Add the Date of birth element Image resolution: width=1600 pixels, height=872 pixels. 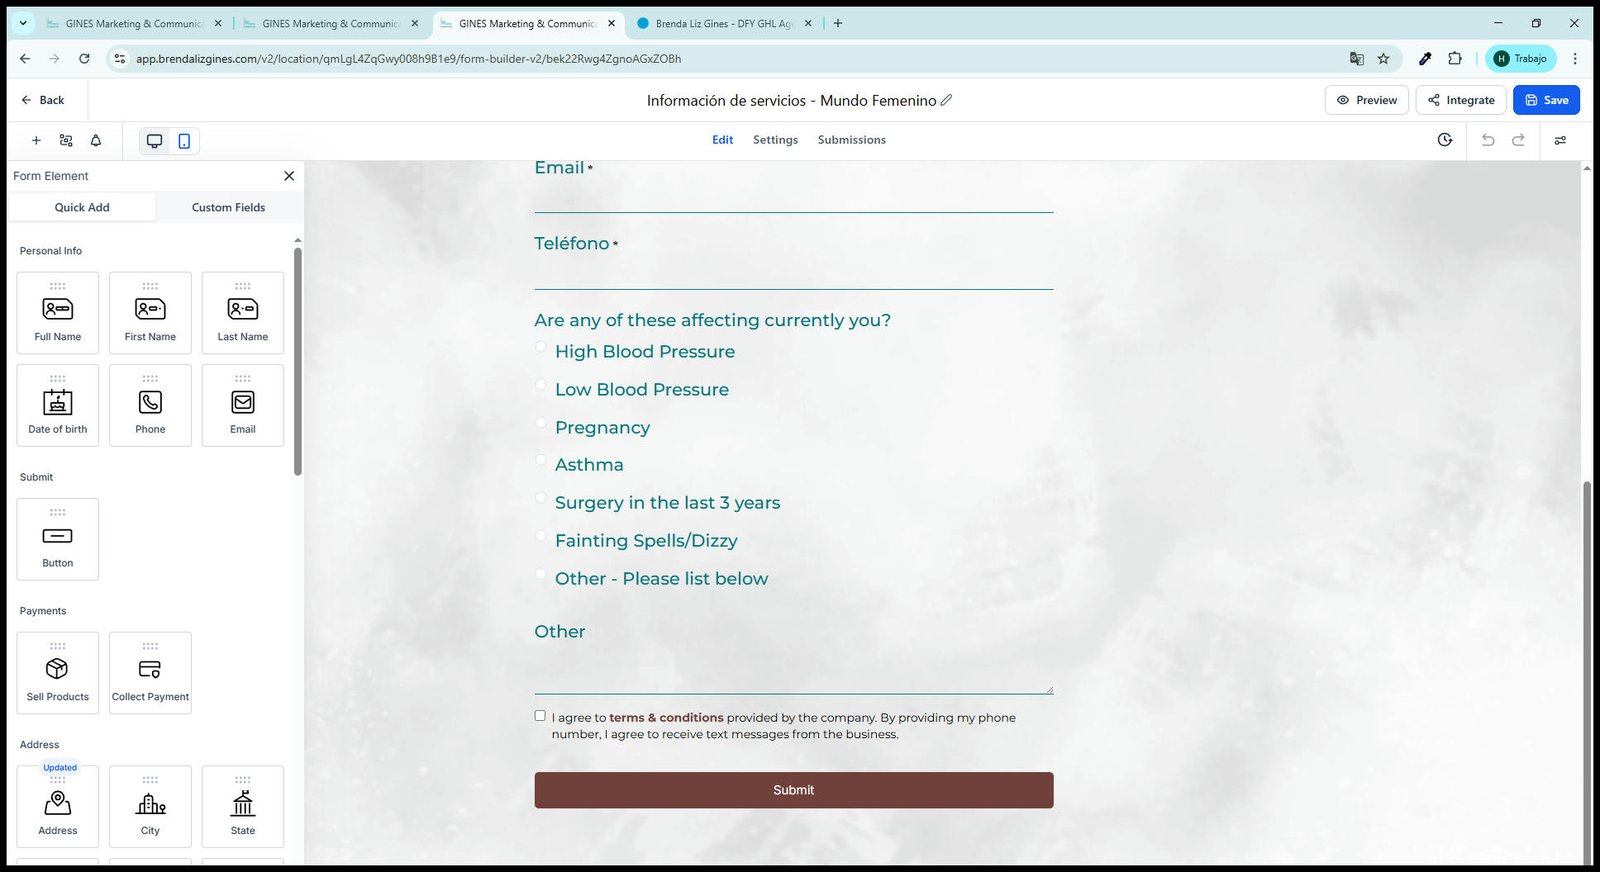tap(58, 405)
